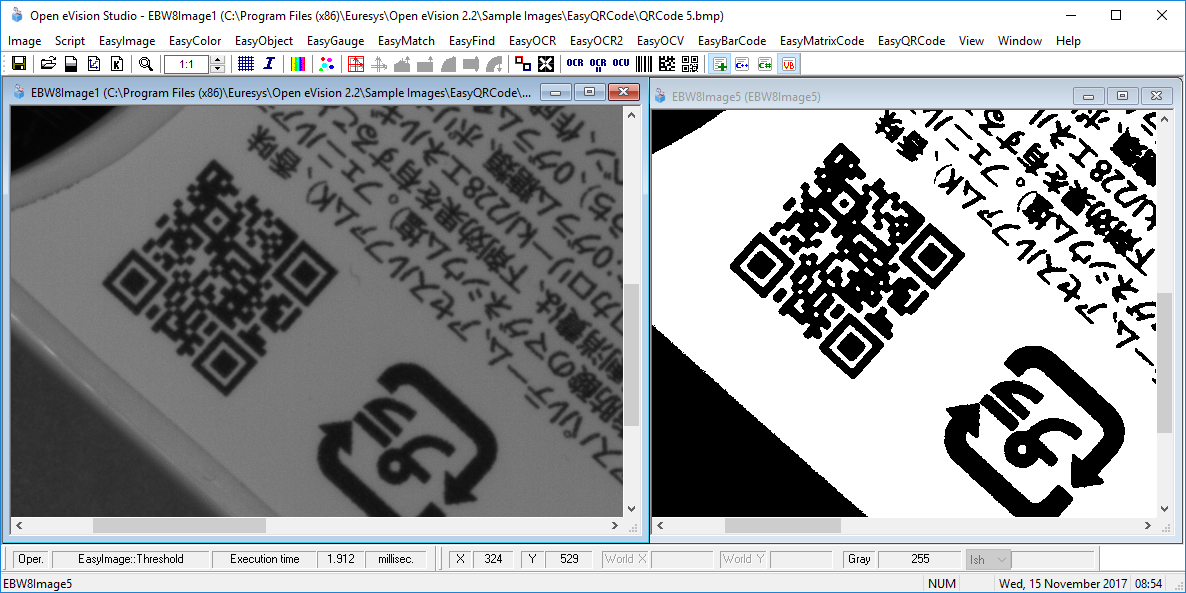Open the EasyOCR menu
1186x593 pixels.
[x=532, y=41]
